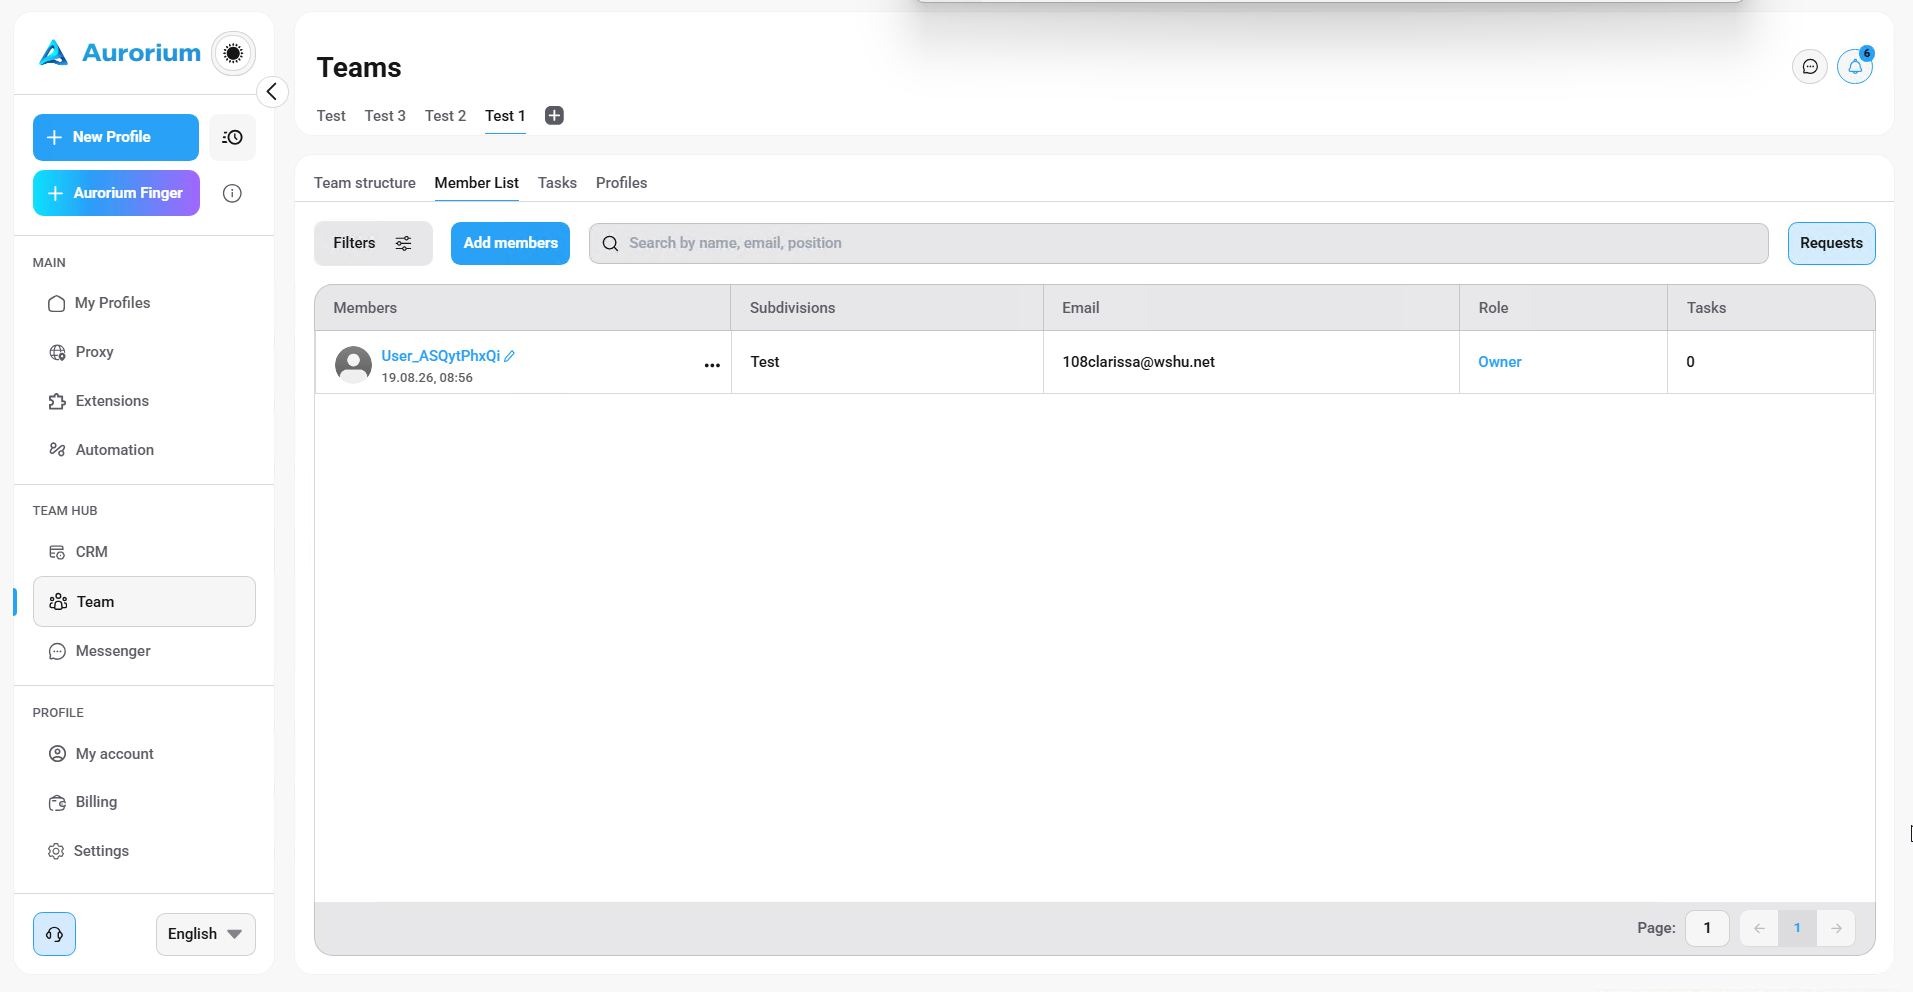This screenshot has height=992, width=1913.
Task: Edit member name with the pencil icon
Action: coord(509,356)
